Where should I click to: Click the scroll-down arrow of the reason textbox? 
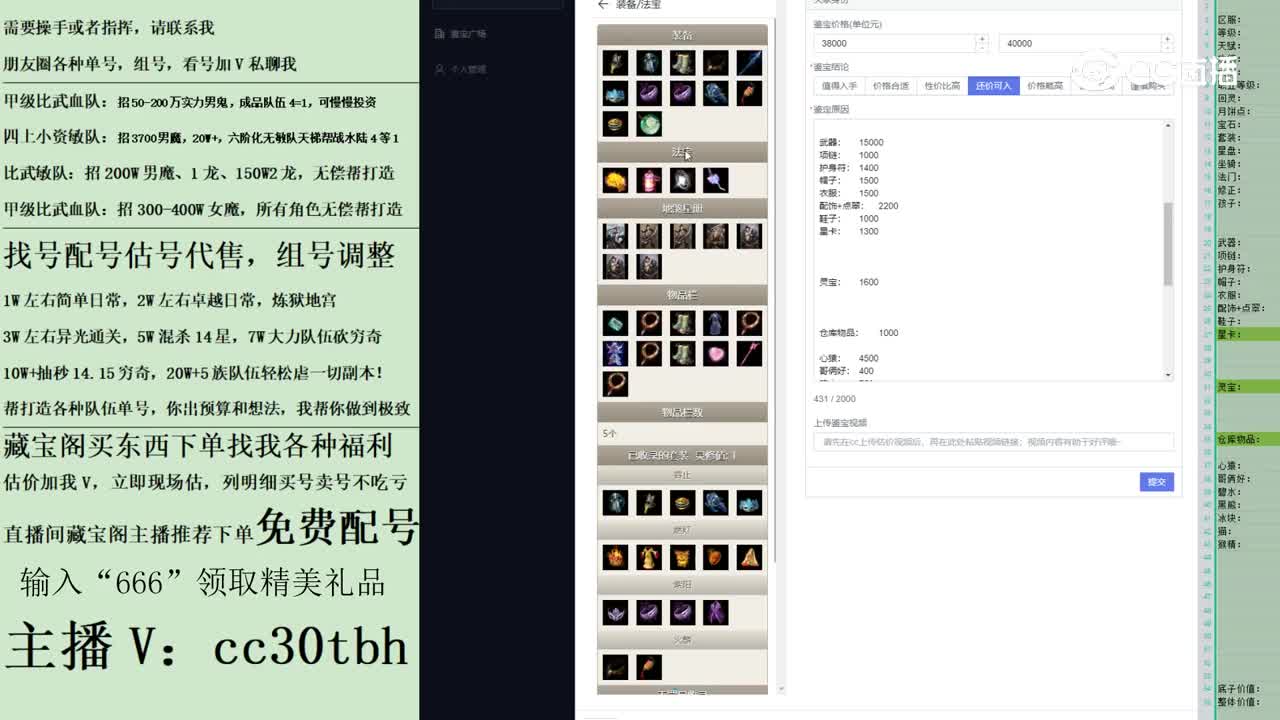[1168, 374]
